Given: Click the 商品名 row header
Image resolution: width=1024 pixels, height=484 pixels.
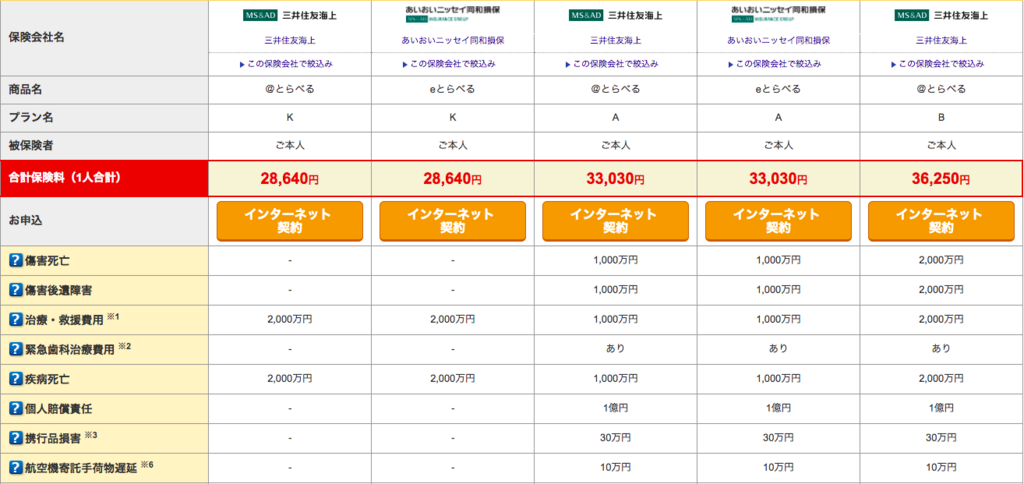Looking at the screenshot, I should tap(104, 90).
